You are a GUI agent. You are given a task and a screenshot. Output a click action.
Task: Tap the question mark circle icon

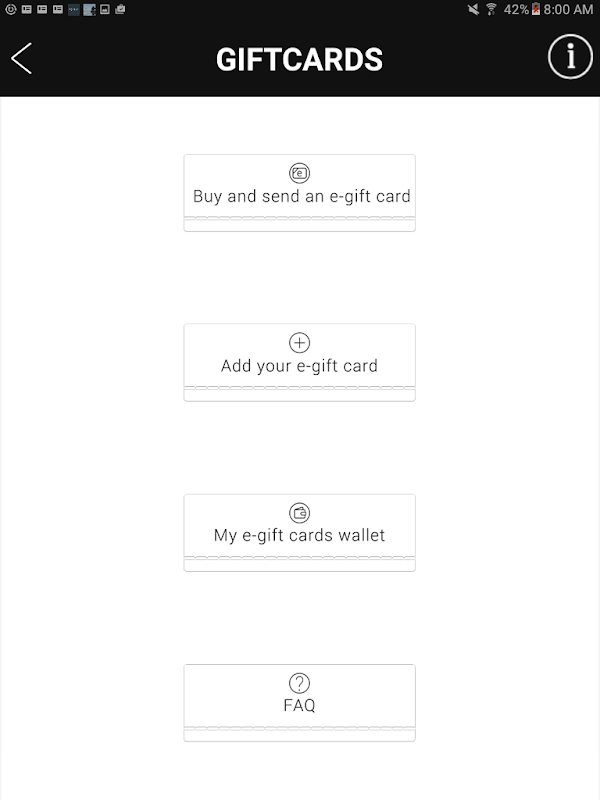(299, 683)
